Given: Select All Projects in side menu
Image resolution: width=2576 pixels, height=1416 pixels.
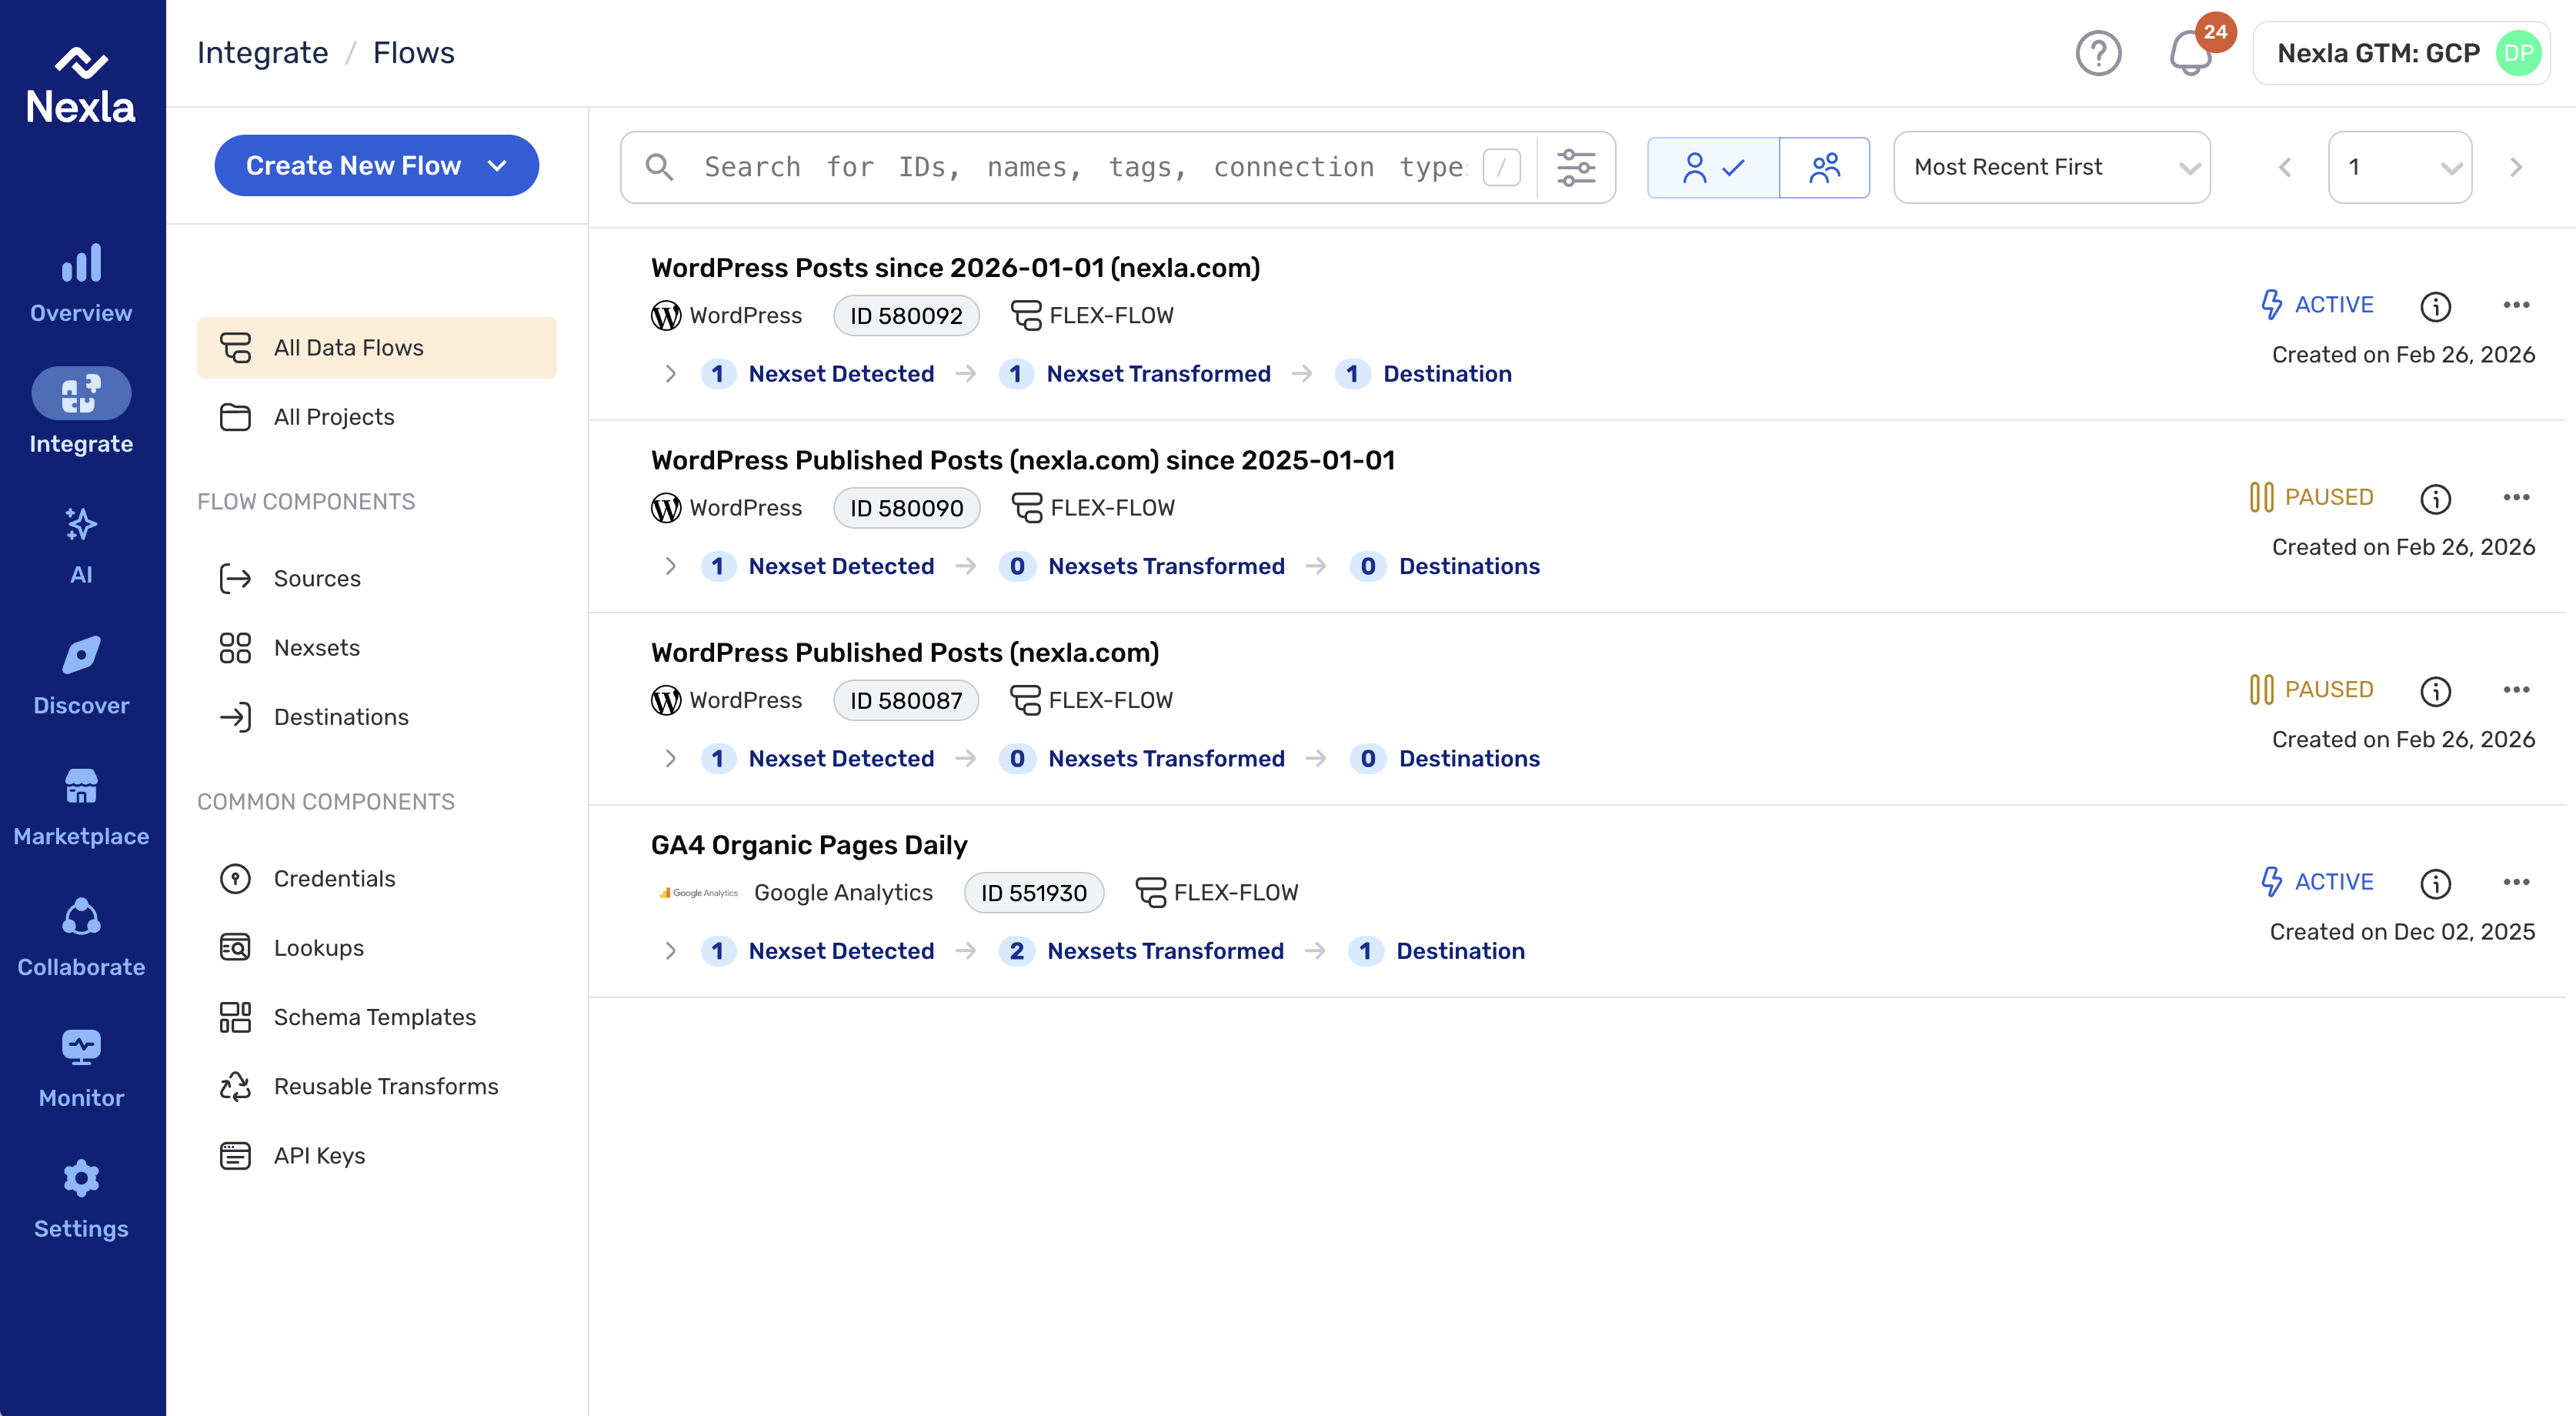Looking at the screenshot, I should click(x=334, y=417).
